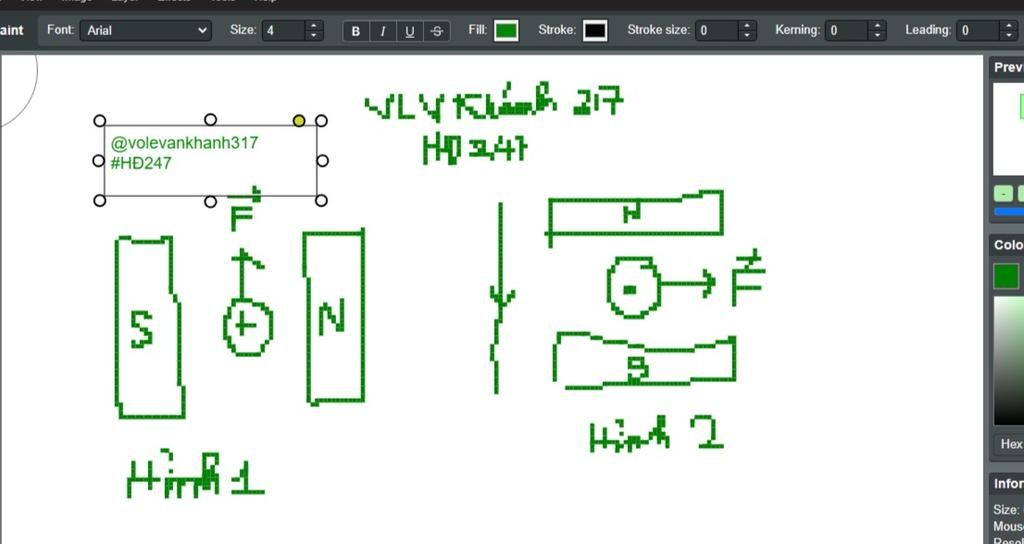Pick a shade in the color gradient picker
The height and width of the screenshot is (544, 1024).
1009,360
